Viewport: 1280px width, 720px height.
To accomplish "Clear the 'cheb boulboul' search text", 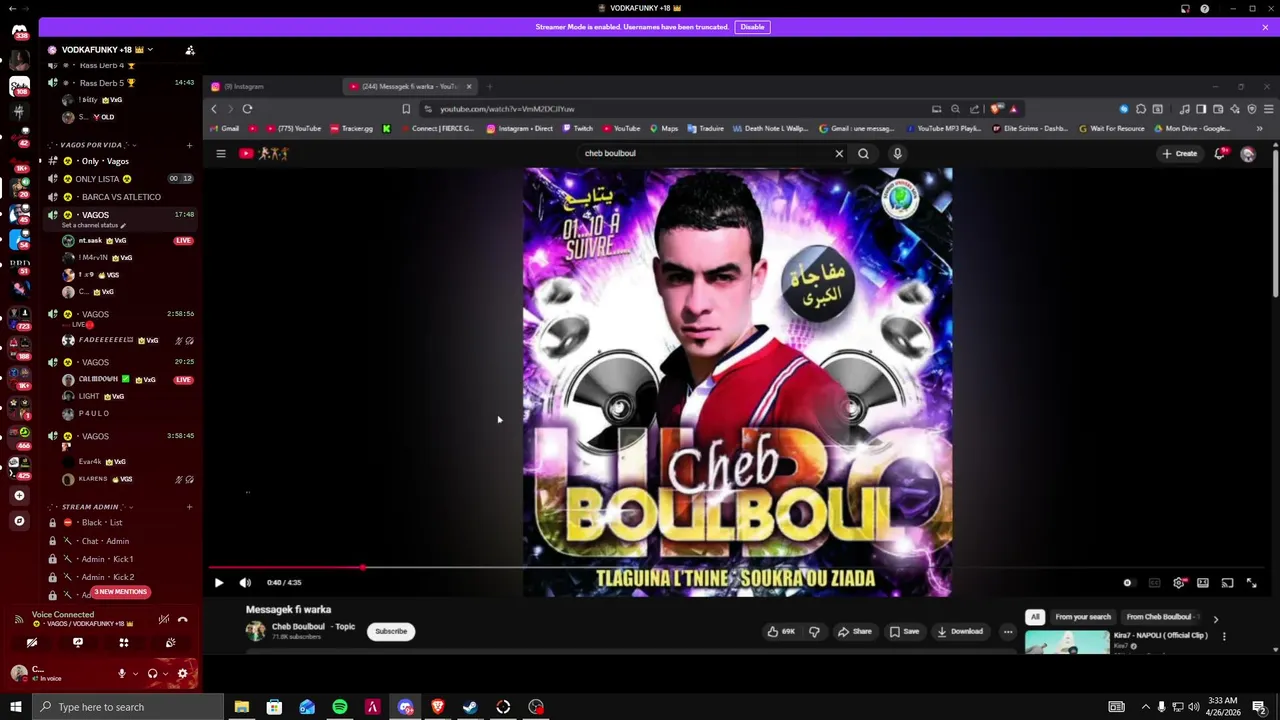I will (x=839, y=153).
